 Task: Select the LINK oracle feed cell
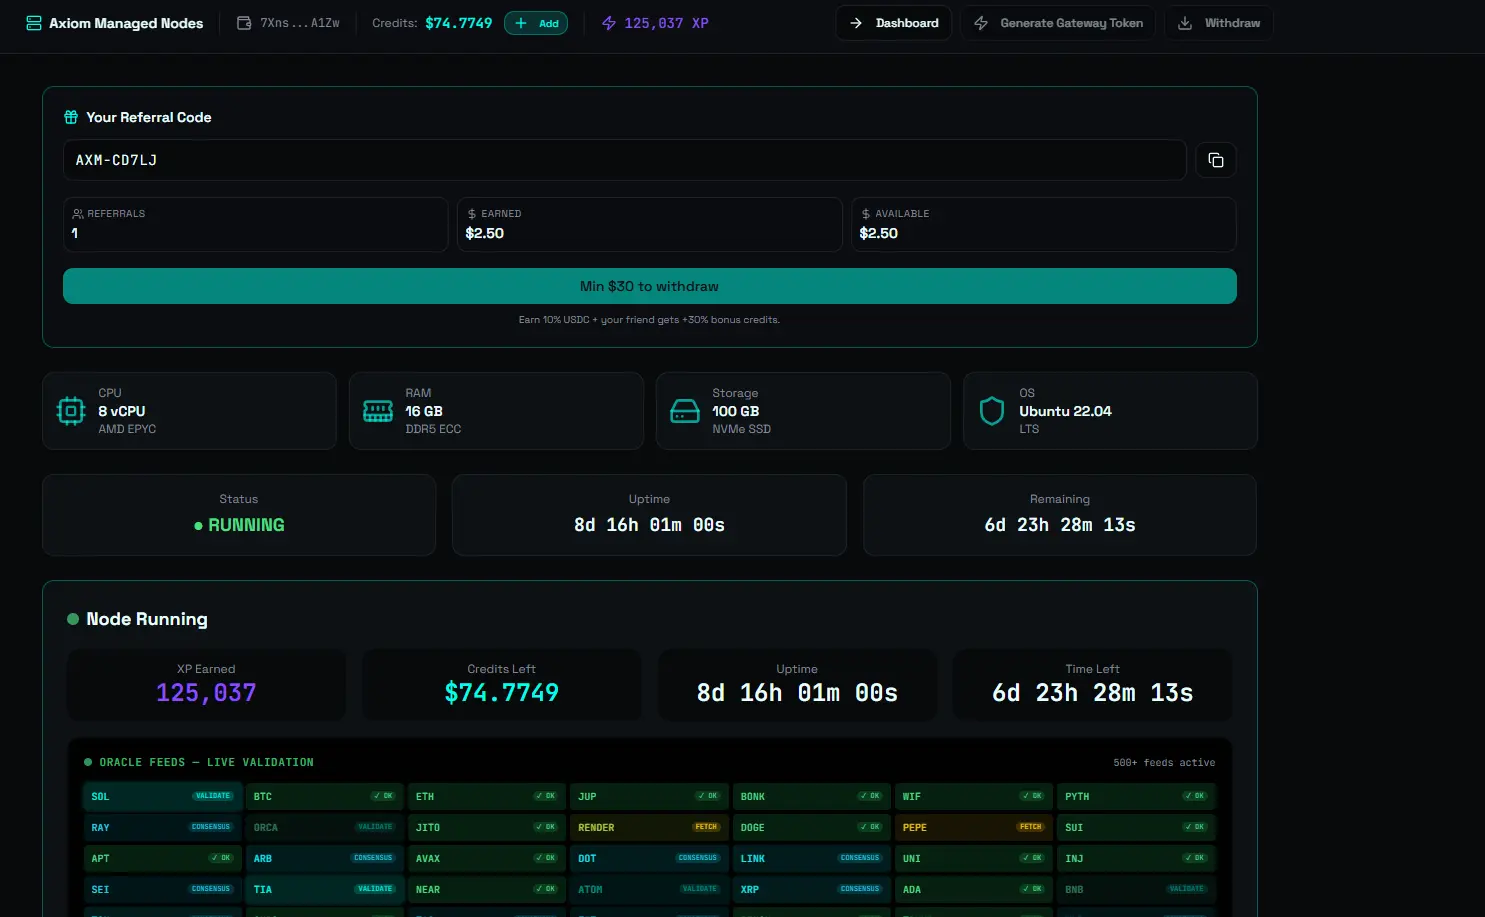coord(812,859)
